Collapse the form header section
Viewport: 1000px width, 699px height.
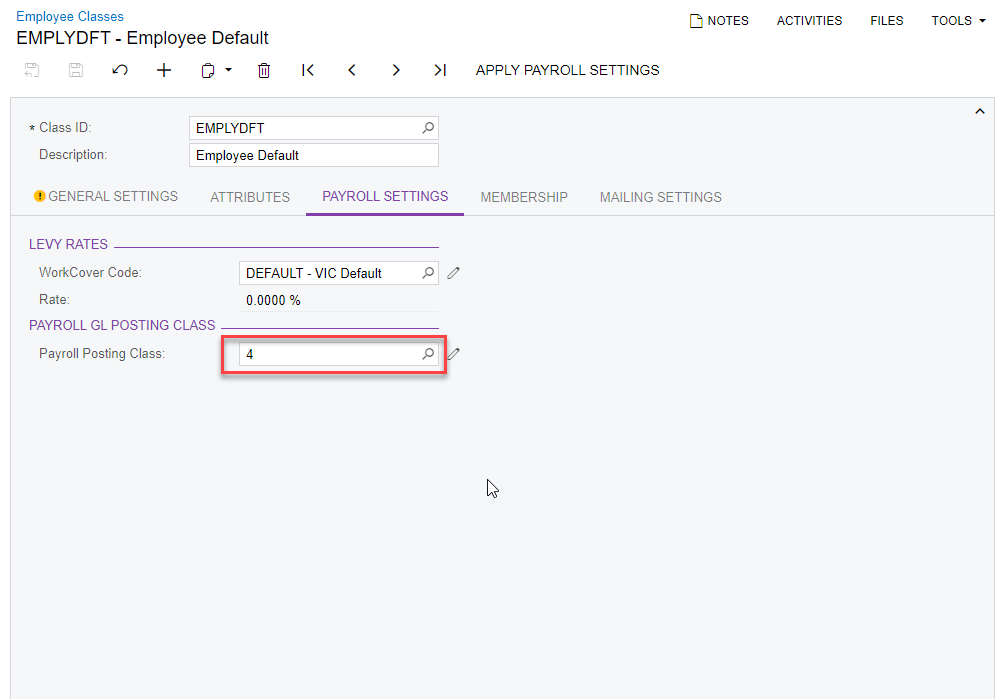click(x=980, y=111)
